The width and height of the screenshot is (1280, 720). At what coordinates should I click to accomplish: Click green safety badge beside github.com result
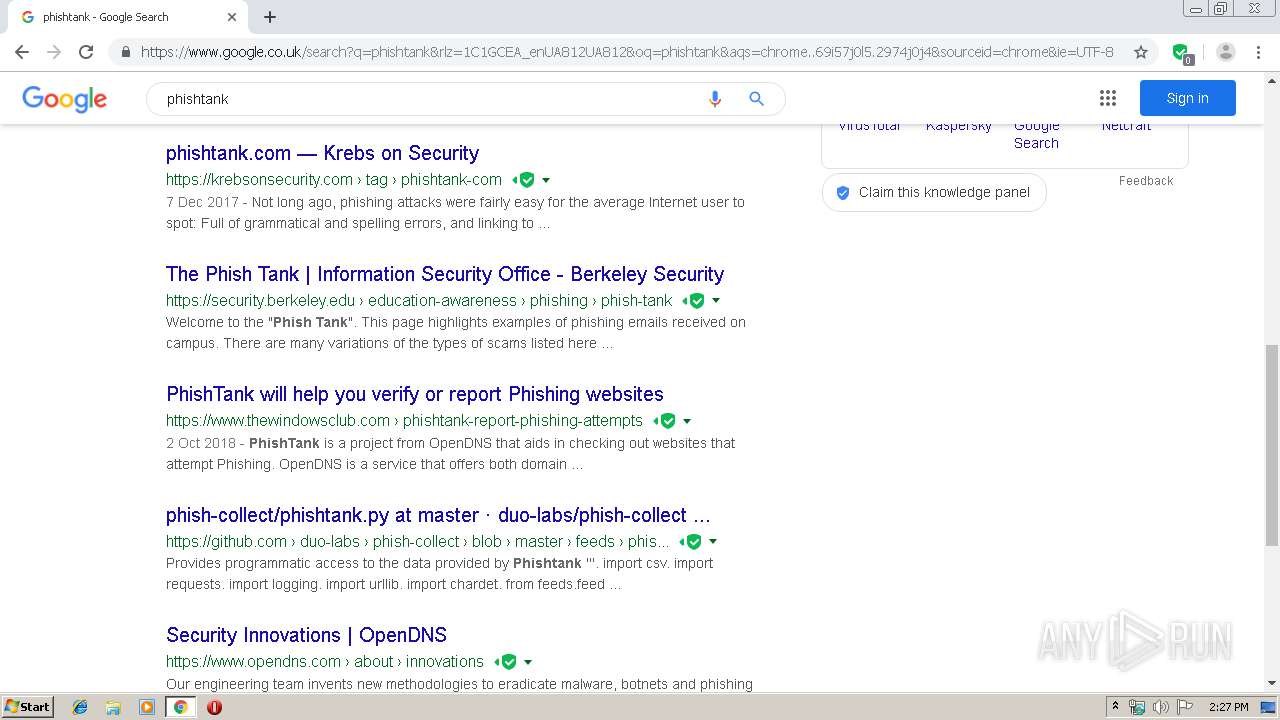tap(693, 541)
